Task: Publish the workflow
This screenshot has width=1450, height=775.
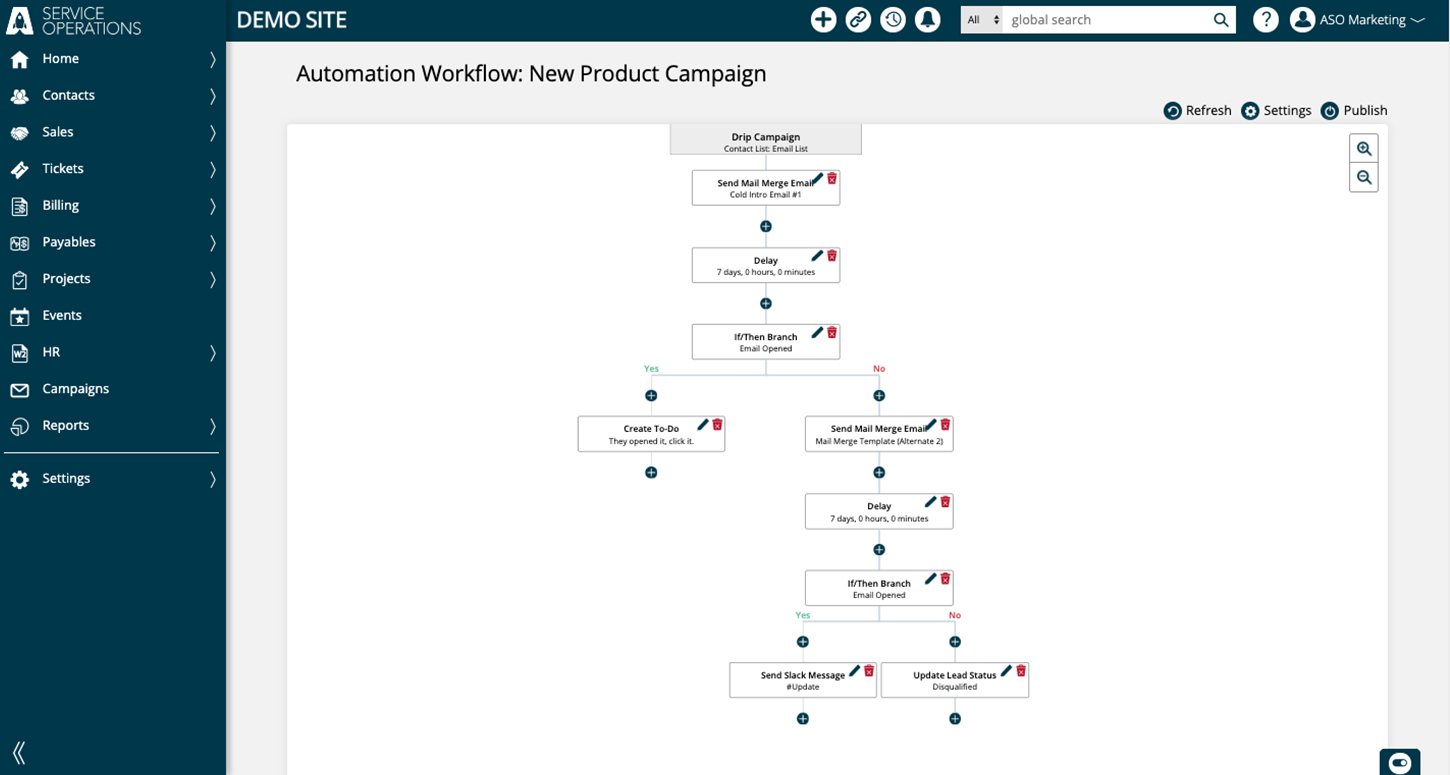Action: (1354, 110)
